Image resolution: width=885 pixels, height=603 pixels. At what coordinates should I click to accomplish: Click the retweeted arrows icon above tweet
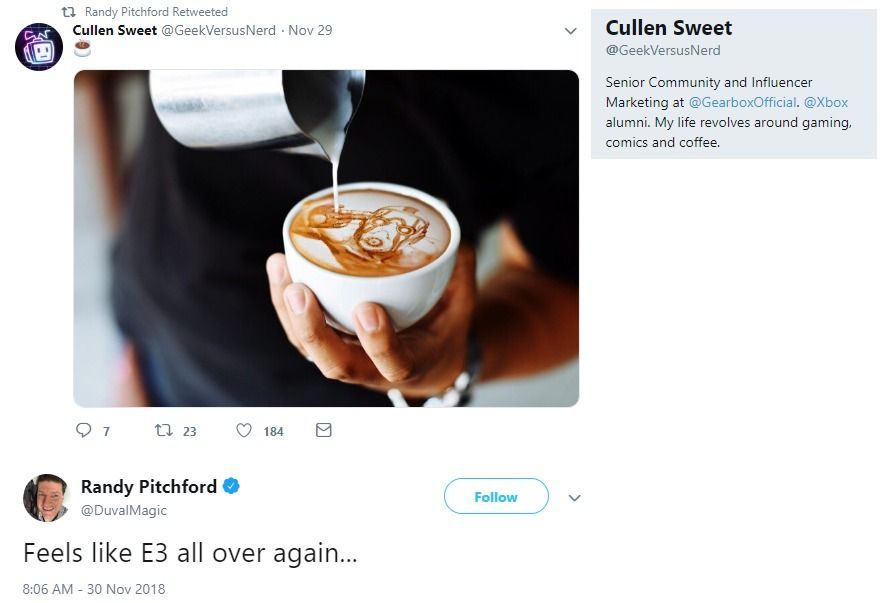[x=69, y=12]
